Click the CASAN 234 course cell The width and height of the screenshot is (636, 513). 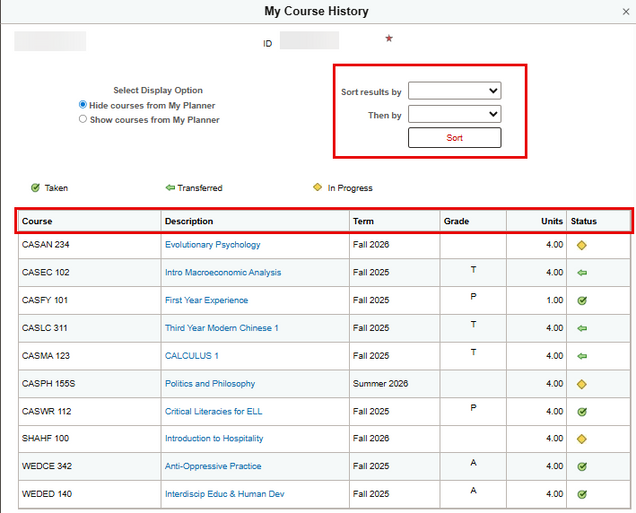[89, 245]
